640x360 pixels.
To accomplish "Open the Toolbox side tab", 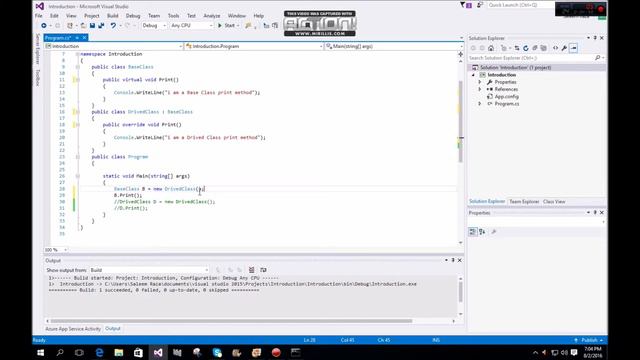I will pos(38,78).
